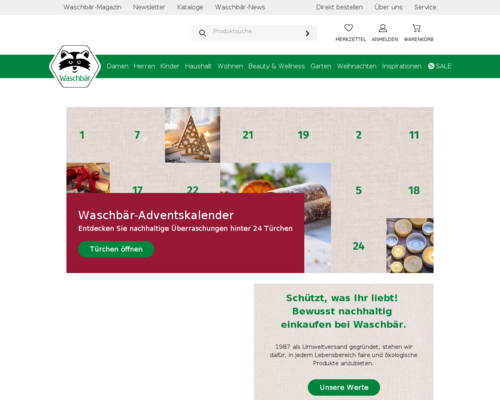
Task: Click the SALE percent icon
Action: 431,66
